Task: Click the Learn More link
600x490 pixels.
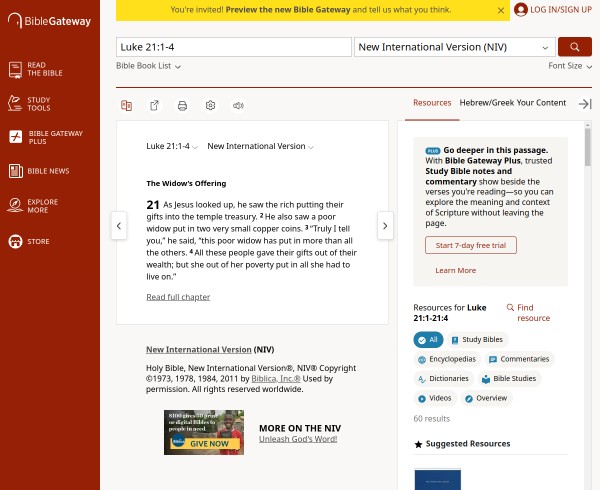Action: click(x=455, y=270)
